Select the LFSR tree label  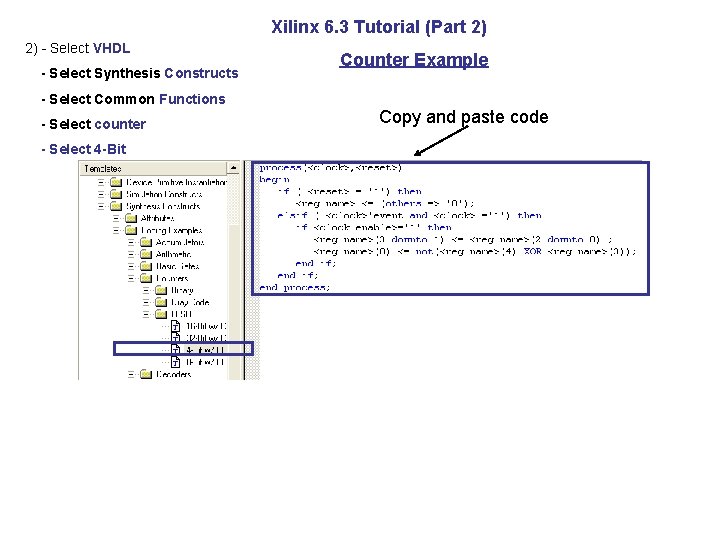tap(181, 314)
